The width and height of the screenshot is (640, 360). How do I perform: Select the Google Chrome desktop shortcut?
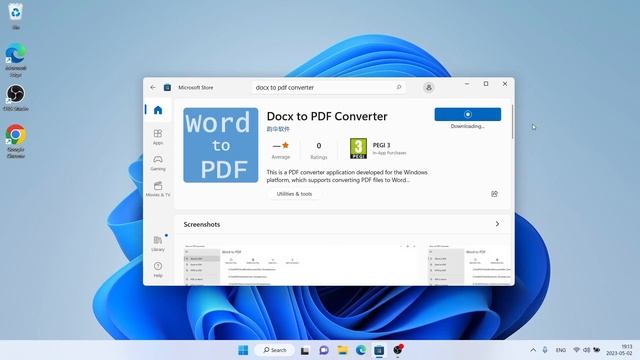[x=16, y=141]
